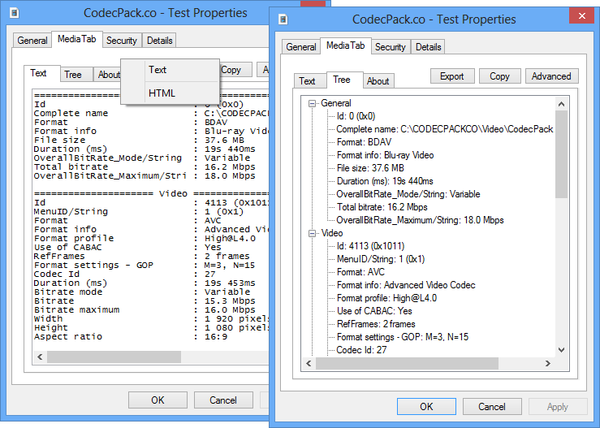
Task: Select the Tree sub-tab in the front window
Action: coord(341,80)
